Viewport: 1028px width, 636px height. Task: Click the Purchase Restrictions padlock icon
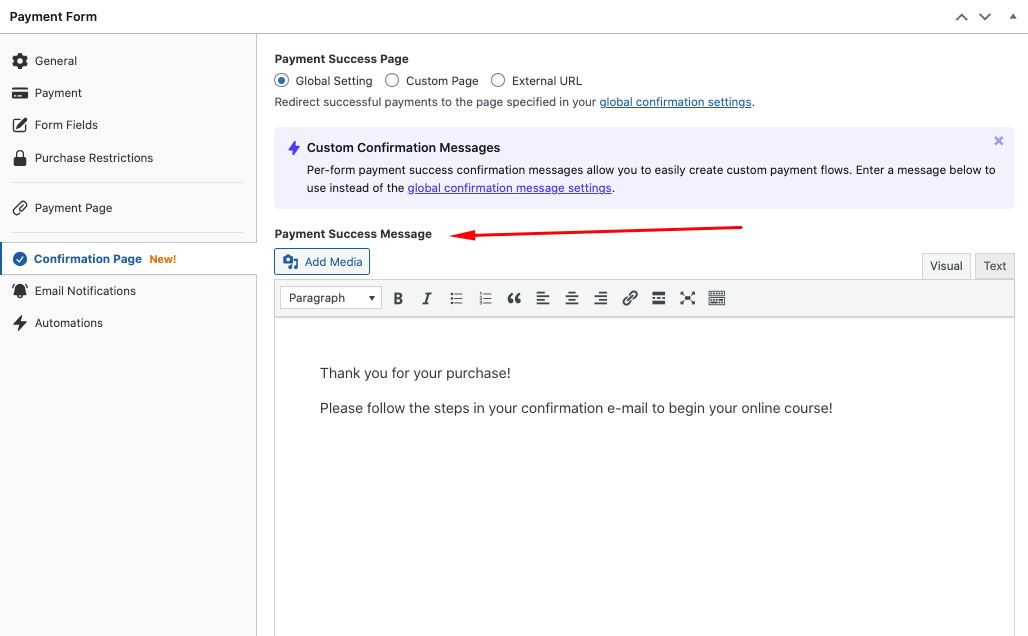point(20,158)
